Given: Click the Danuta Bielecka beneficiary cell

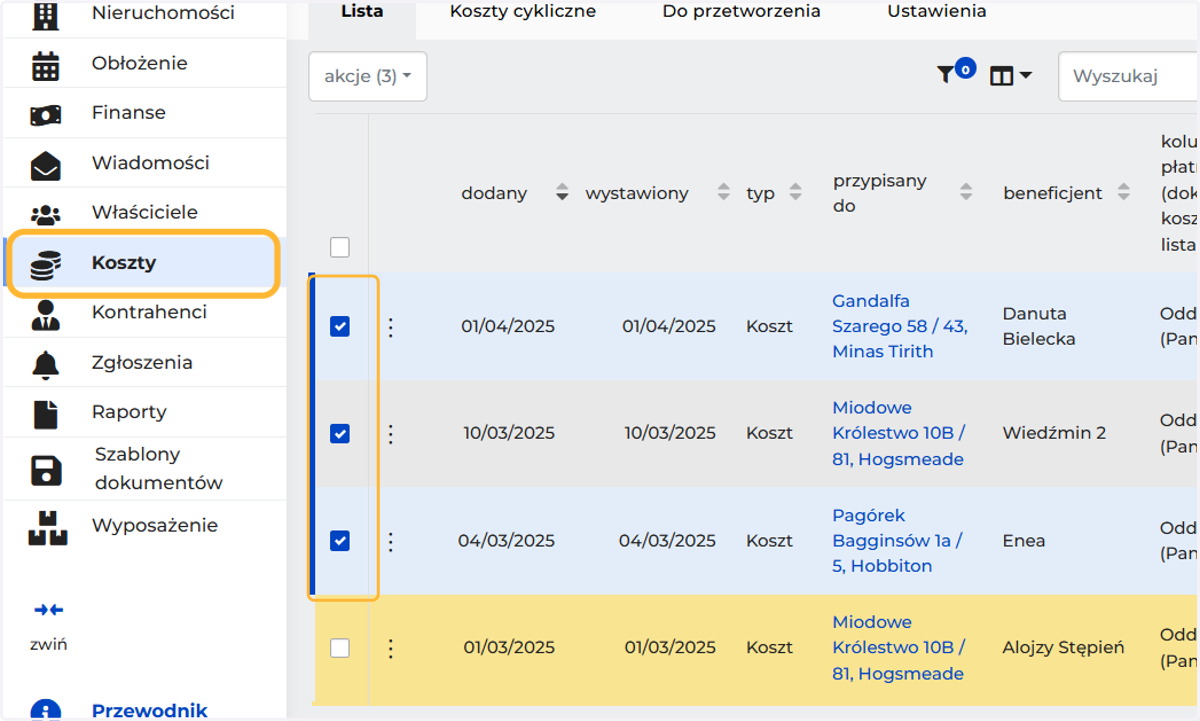Looking at the screenshot, I should (x=1039, y=326).
